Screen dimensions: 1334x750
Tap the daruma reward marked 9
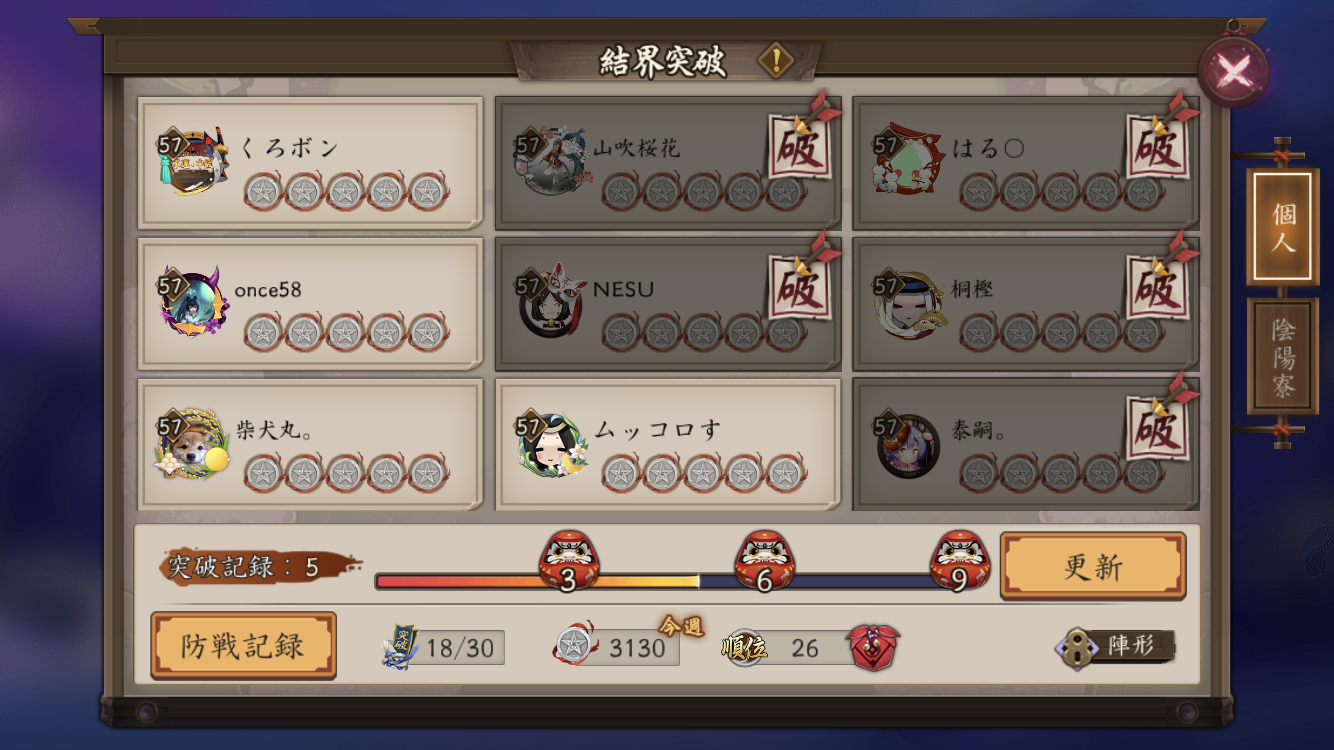(x=960, y=561)
